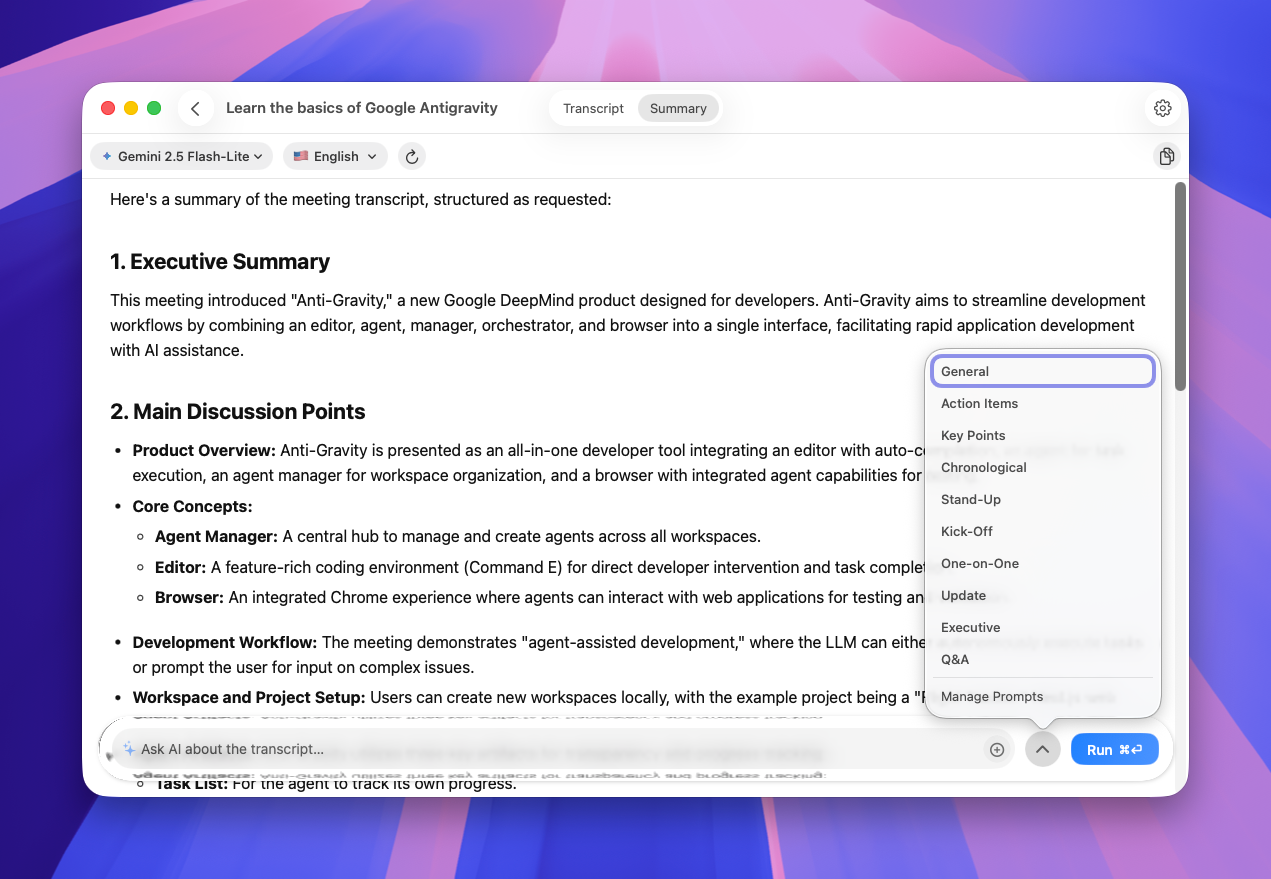Select the Stand-Up prompt option
The width and height of the screenshot is (1271, 879).
click(x=970, y=500)
